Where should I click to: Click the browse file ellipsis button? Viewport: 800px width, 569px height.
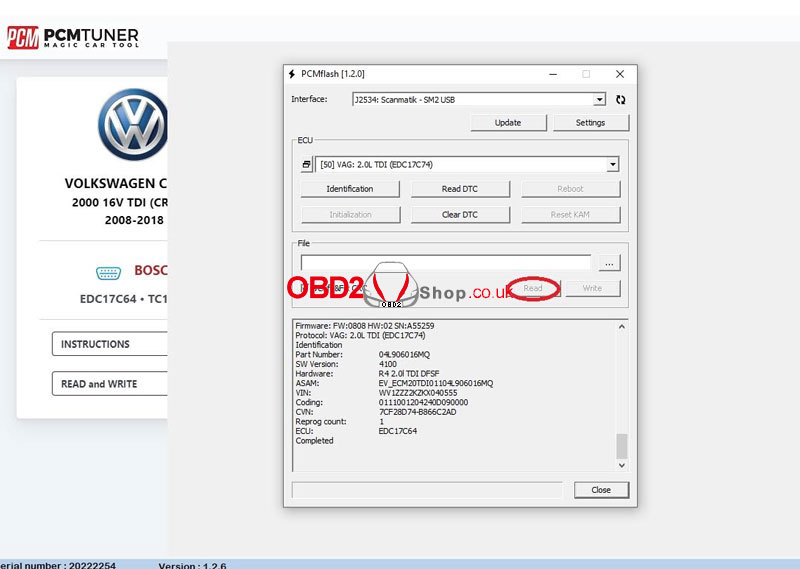pyautogui.click(x=609, y=263)
